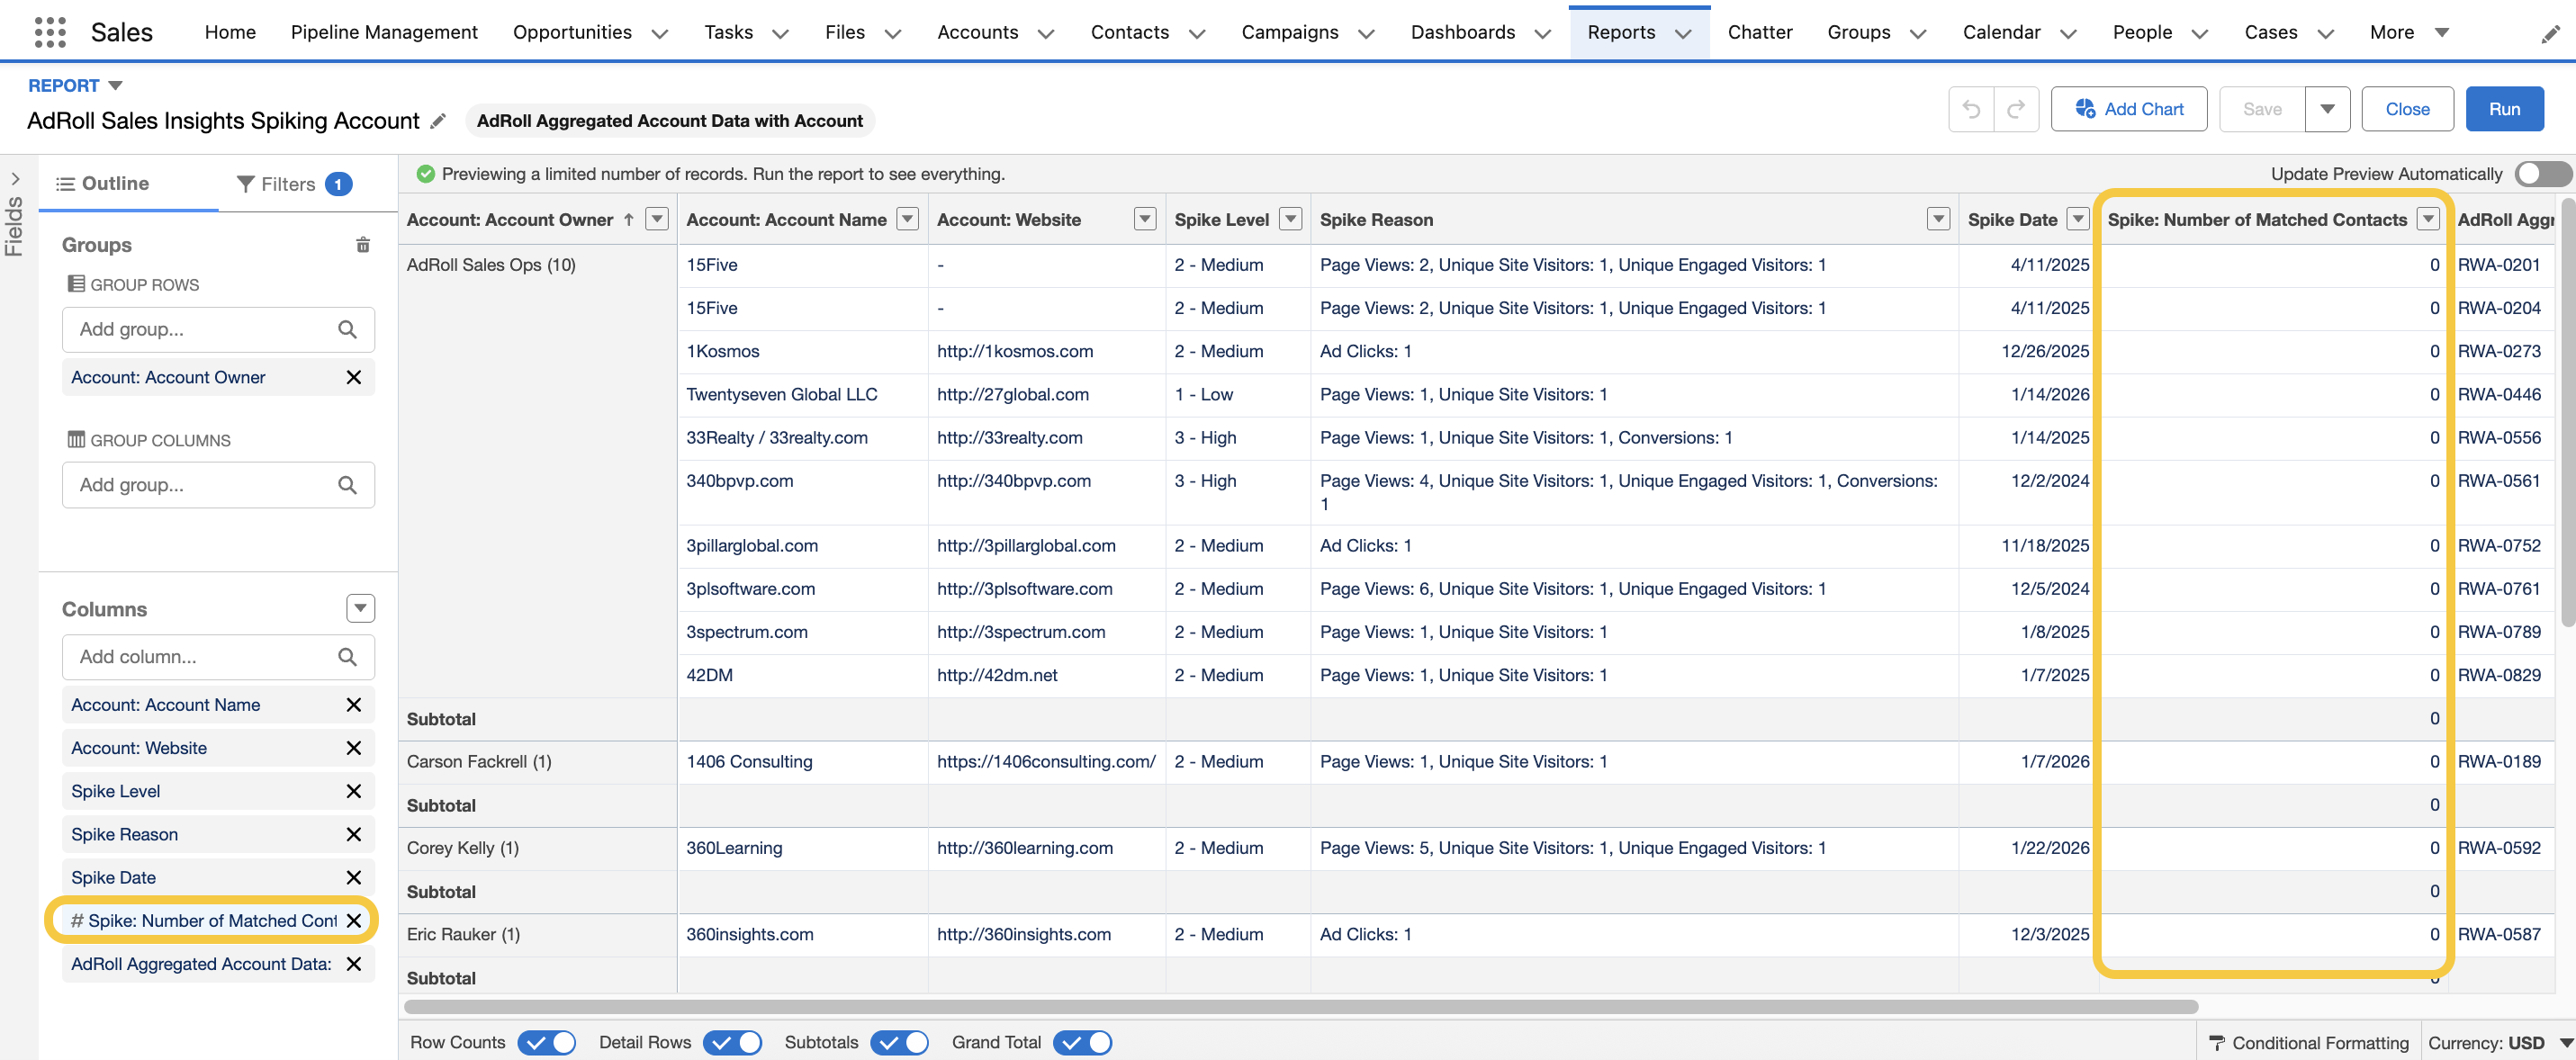Click the sort arrow on Account Owner header
The width and height of the screenshot is (2576, 1060).
[628, 219]
